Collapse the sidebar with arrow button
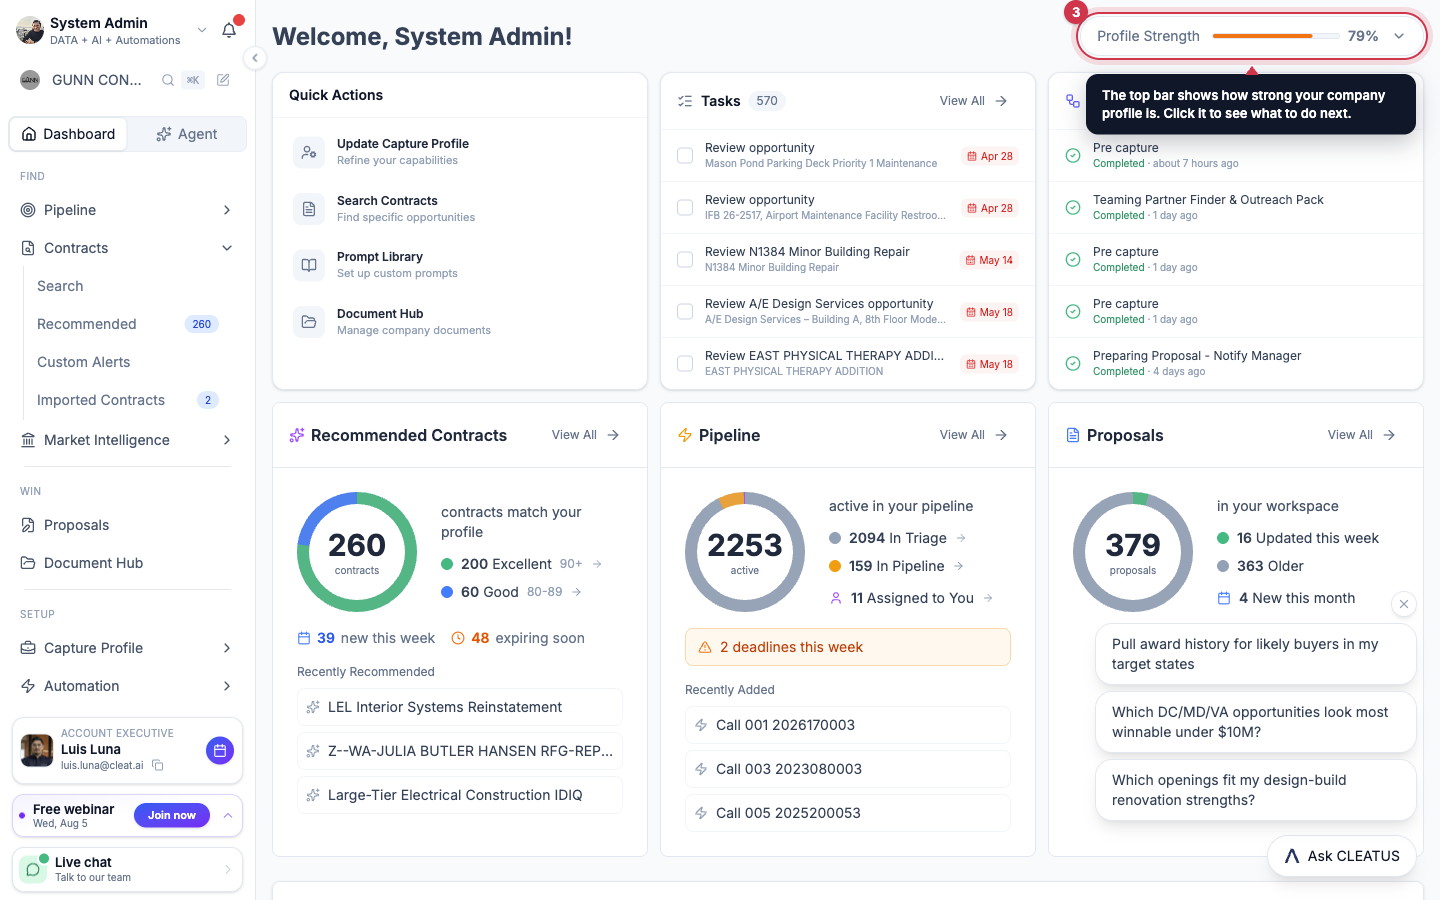 [x=255, y=58]
